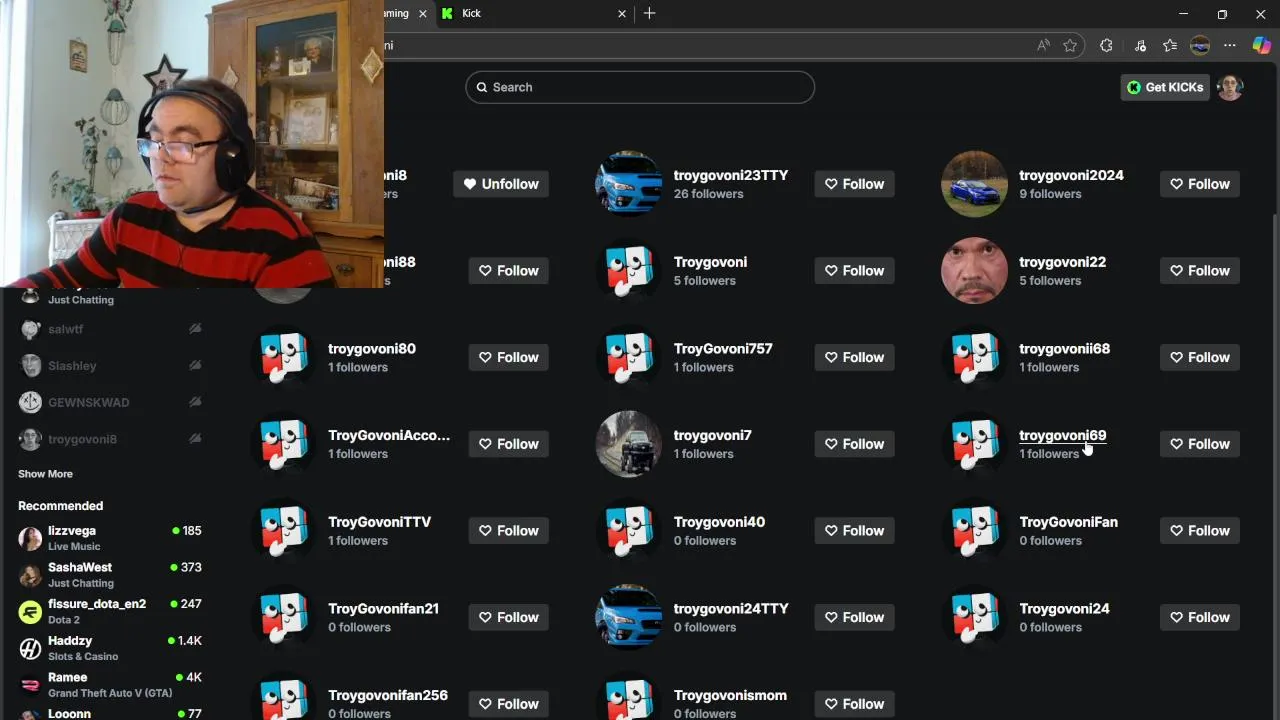Follow TroyGovoniFan
The width and height of the screenshot is (1280, 720).
pos(1200,531)
